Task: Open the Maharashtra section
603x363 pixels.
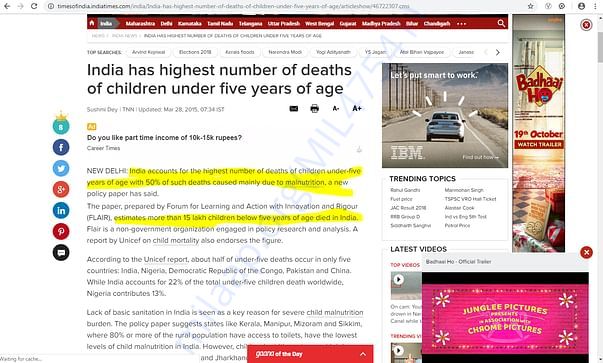Action: click(140, 24)
